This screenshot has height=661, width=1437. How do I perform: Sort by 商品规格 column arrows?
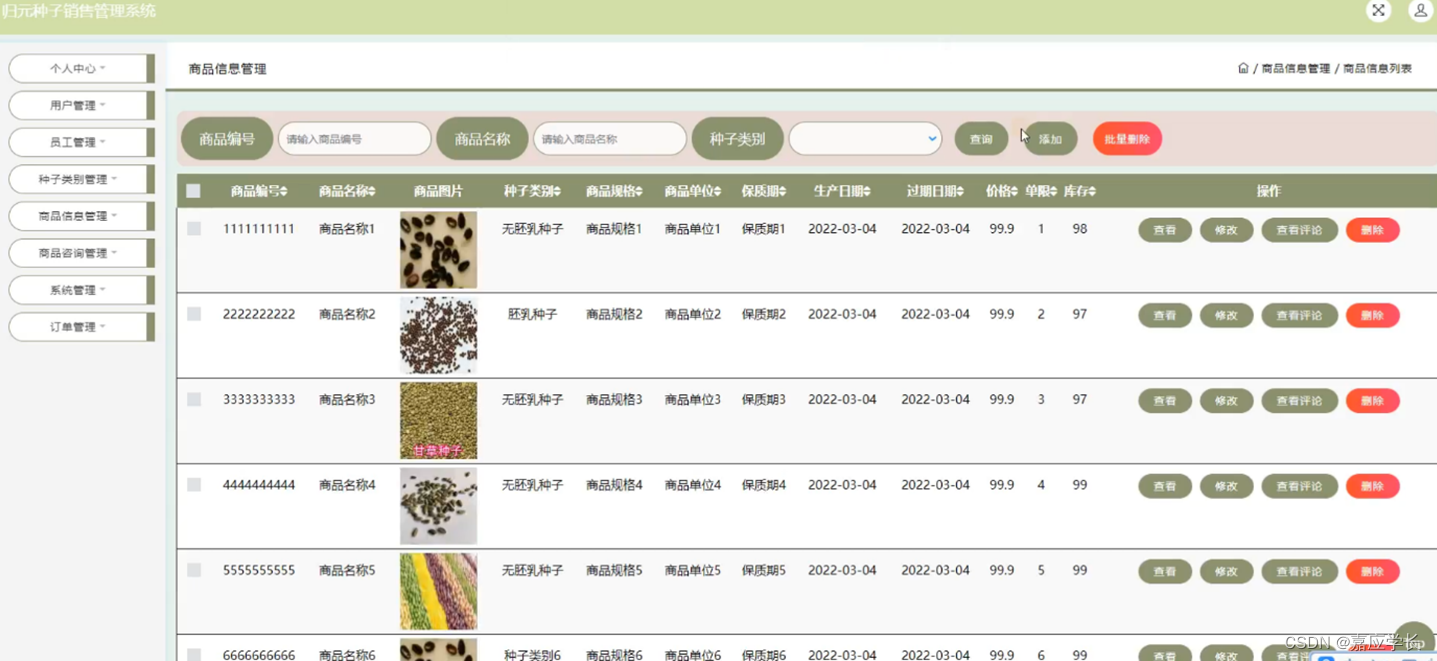click(x=639, y=191)
